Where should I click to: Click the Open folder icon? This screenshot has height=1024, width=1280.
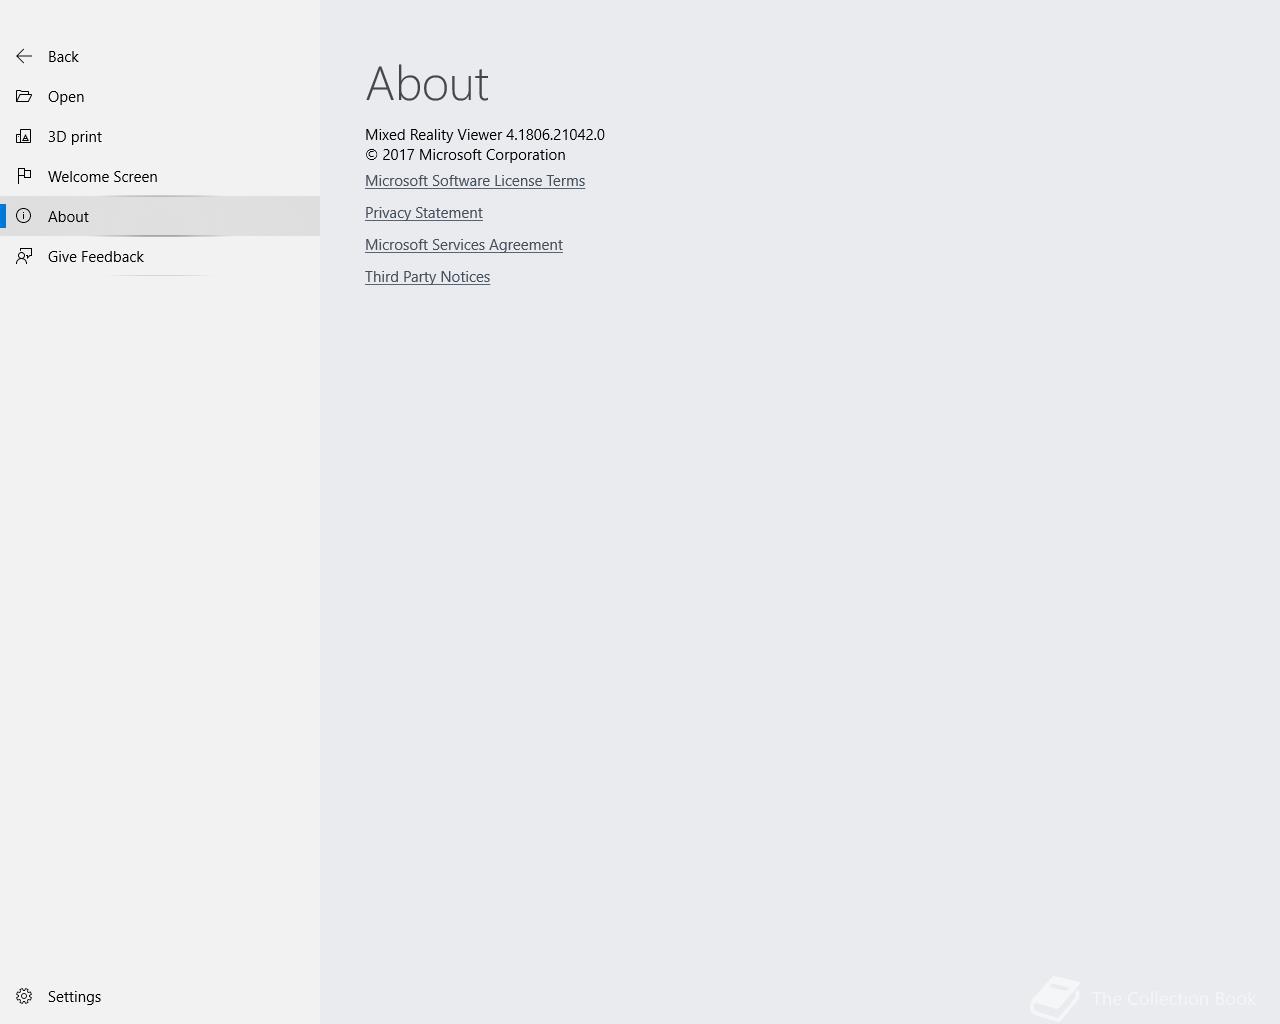click(24, 96)
